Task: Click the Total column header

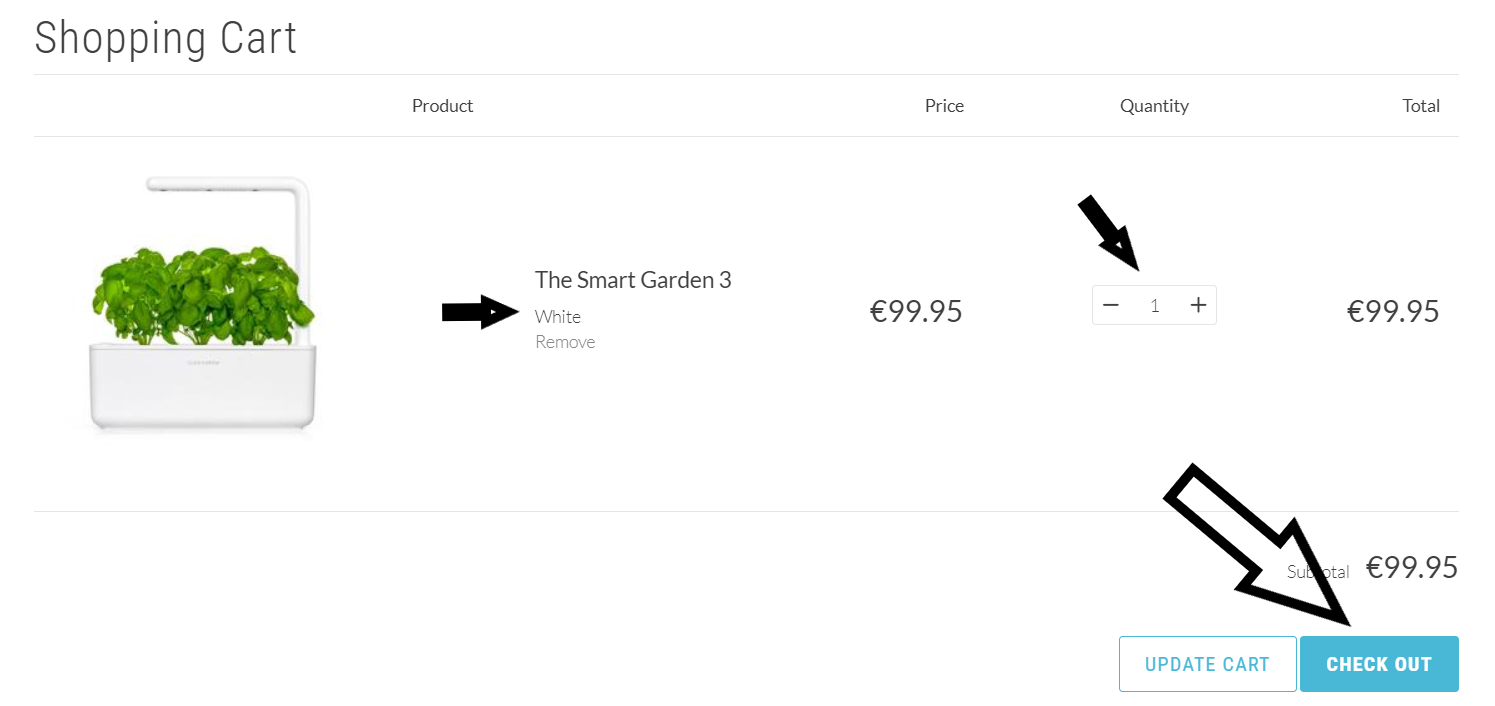Action: coord(1421,106)
